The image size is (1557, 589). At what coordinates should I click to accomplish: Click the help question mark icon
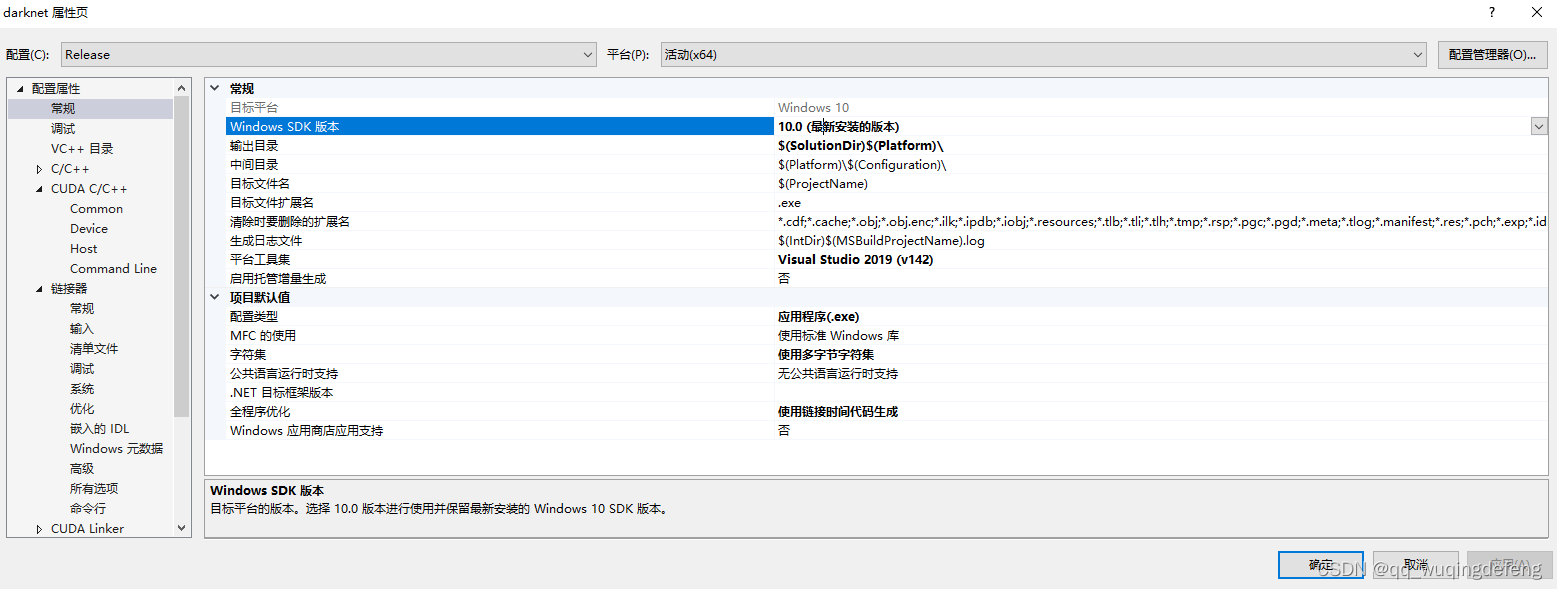[x=1491, y=12]
